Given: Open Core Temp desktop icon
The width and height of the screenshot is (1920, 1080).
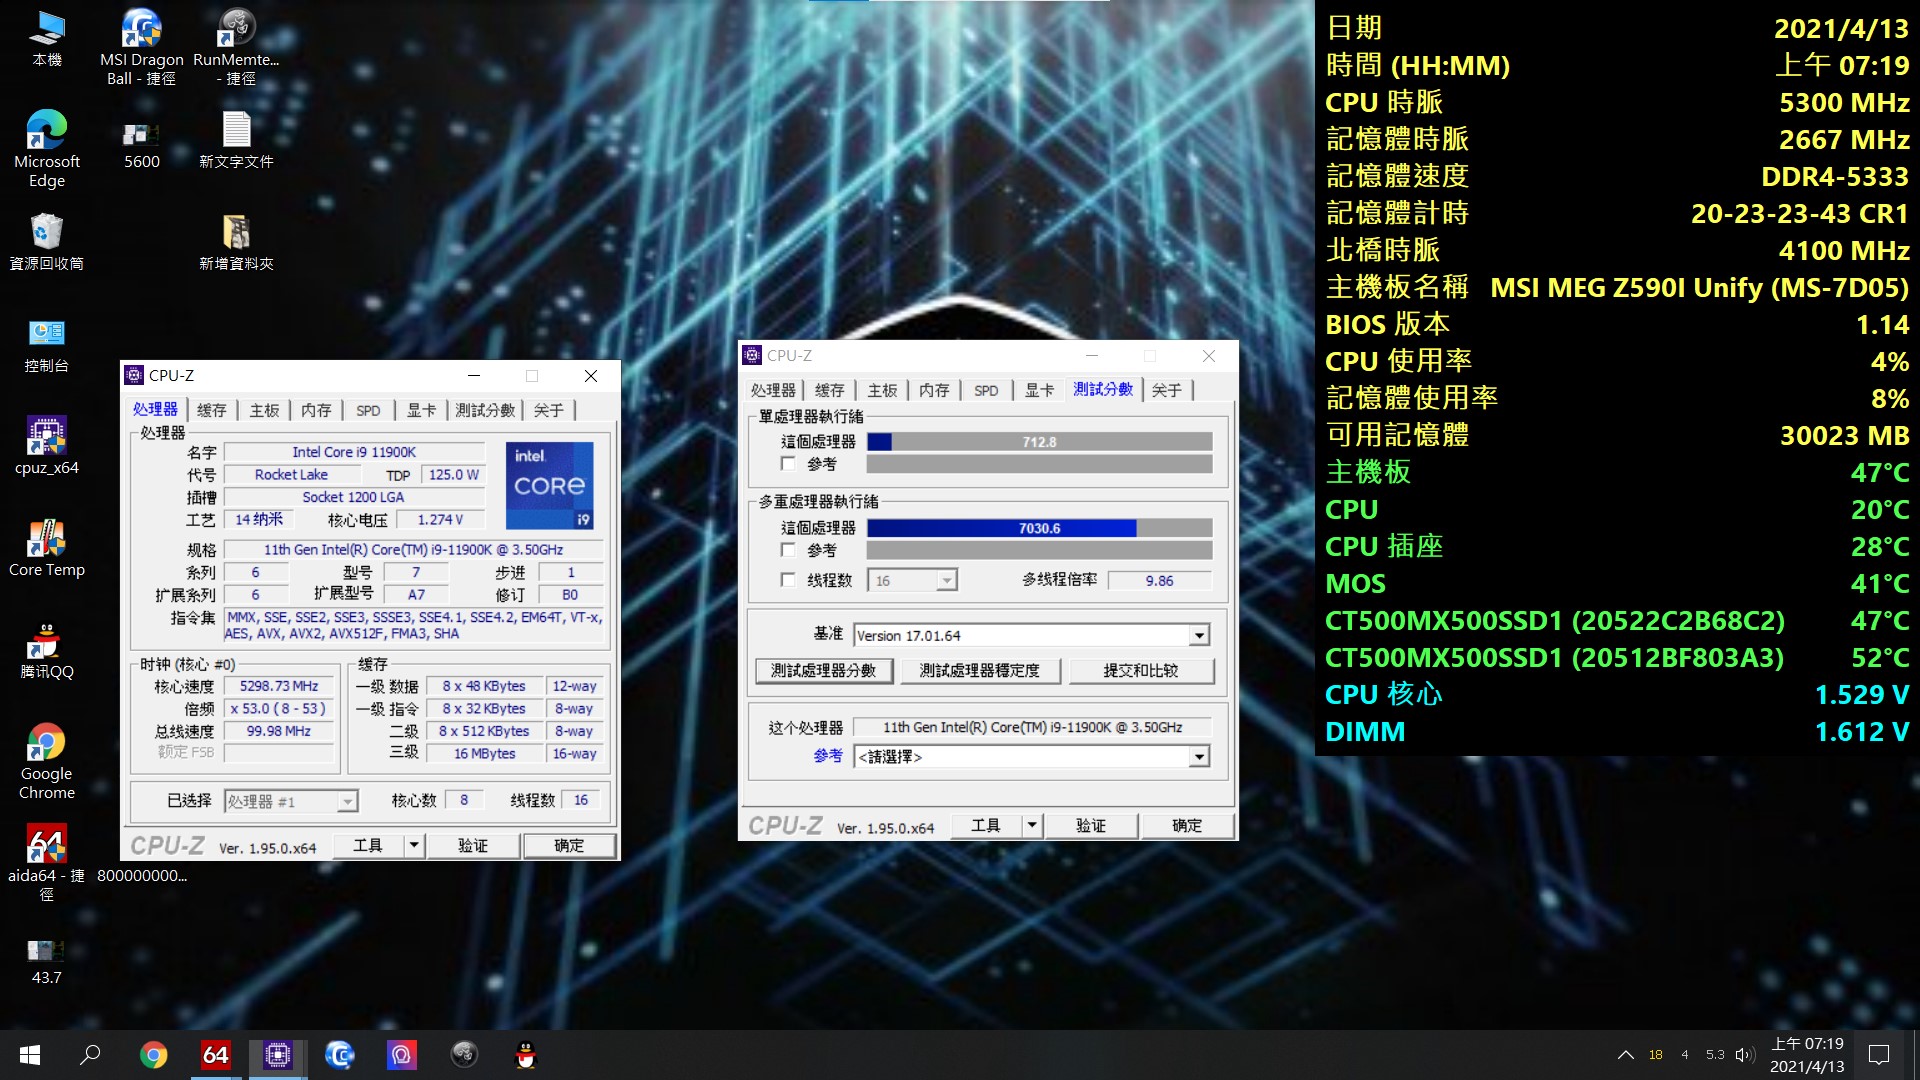Looking at the screenshot, I should 47,548.
